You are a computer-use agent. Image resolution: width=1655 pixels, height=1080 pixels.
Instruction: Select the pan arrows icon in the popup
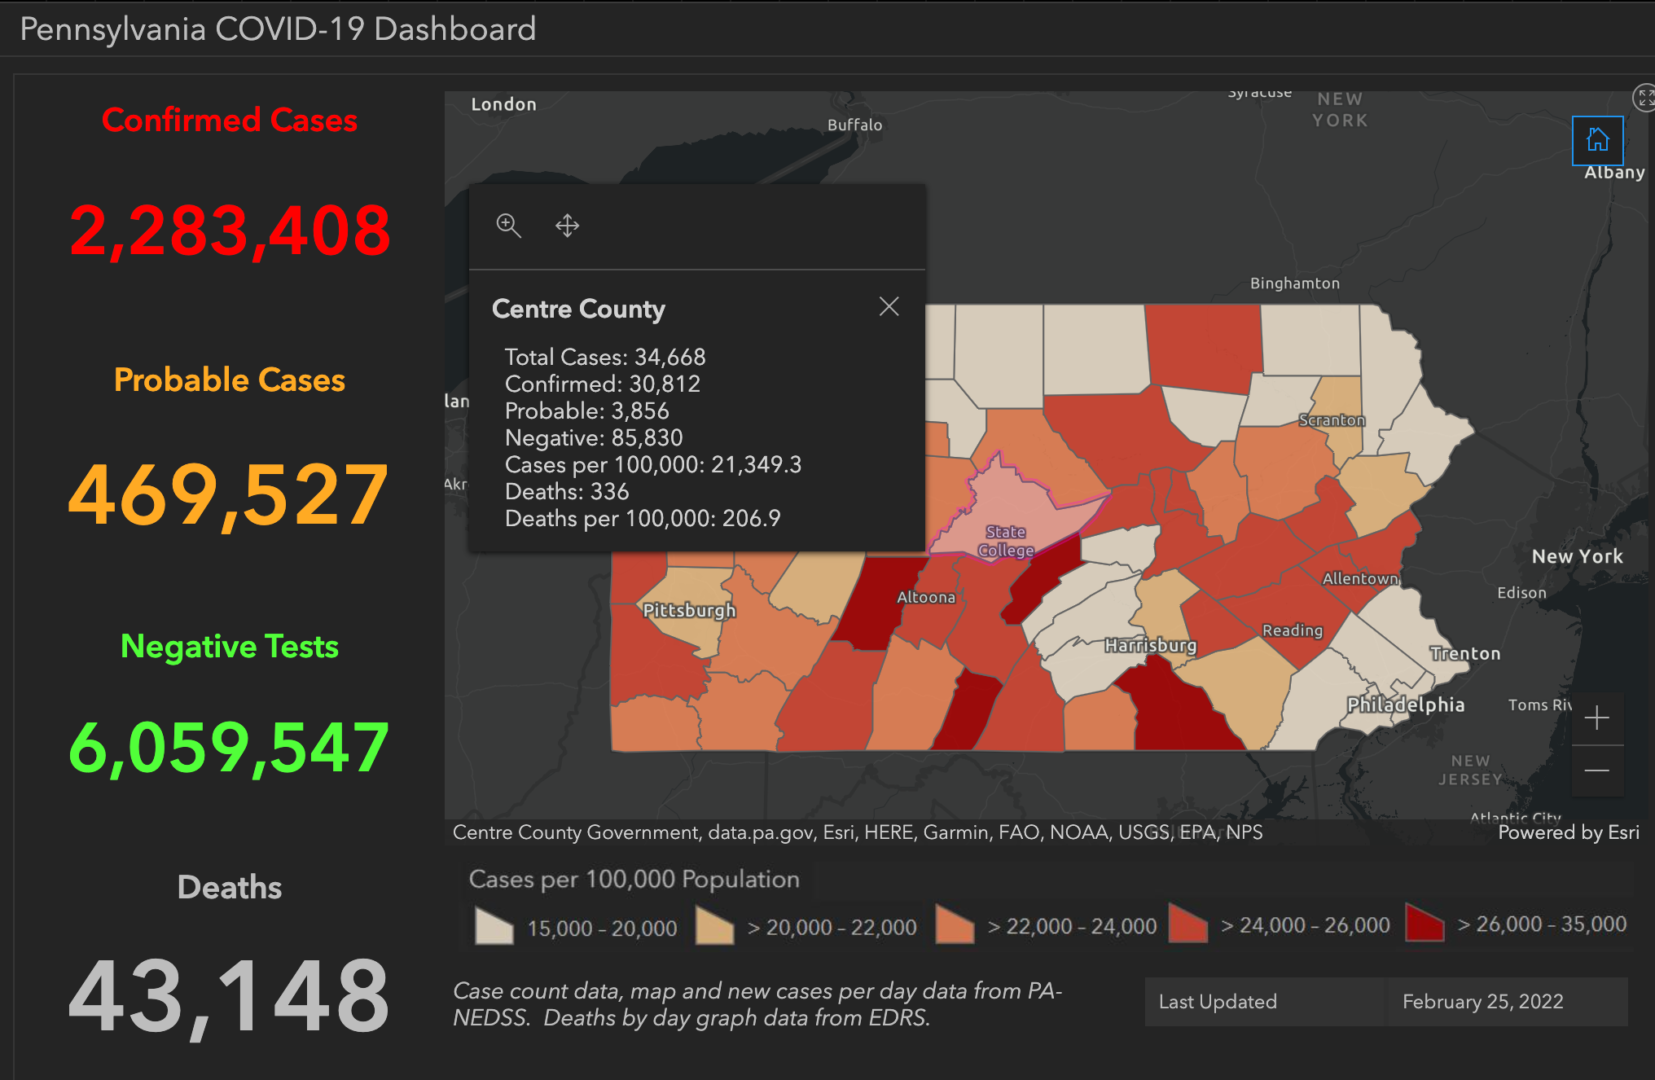pos(567,225)
